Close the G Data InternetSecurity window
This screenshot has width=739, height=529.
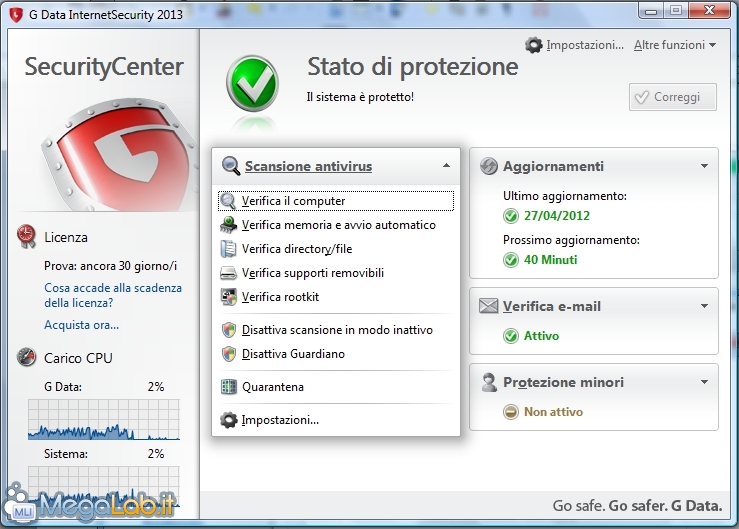point(709,10)
